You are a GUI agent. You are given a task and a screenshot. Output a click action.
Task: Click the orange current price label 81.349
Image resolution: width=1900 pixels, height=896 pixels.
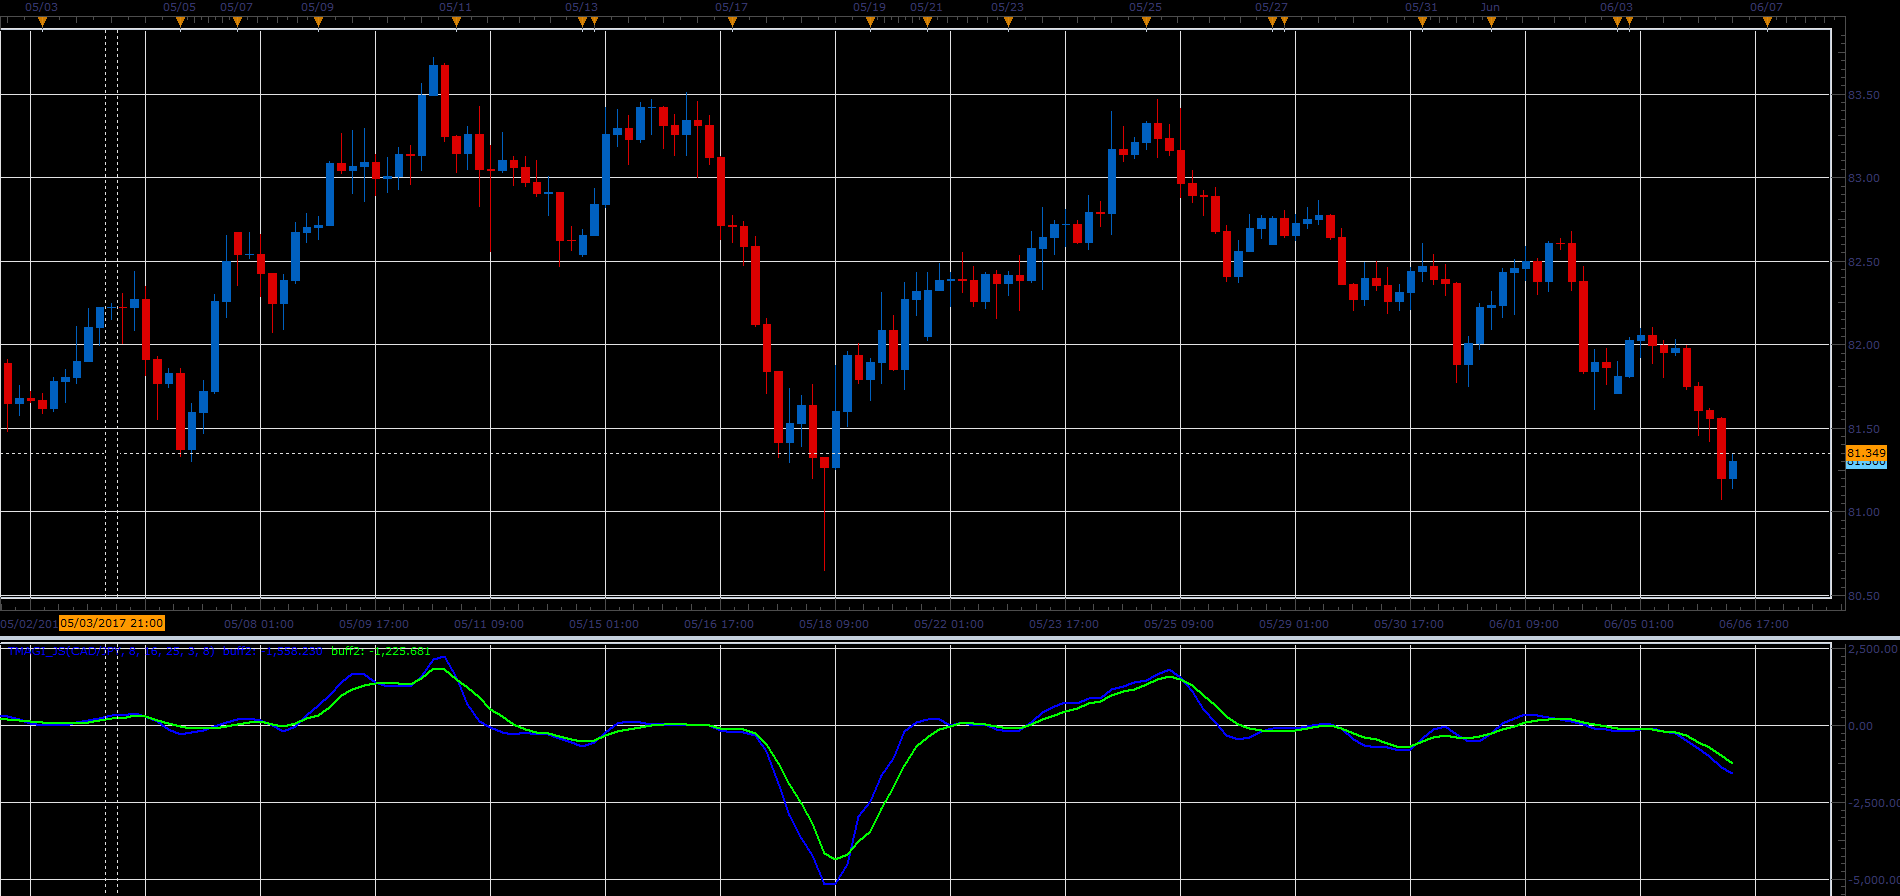[1866, 453]
